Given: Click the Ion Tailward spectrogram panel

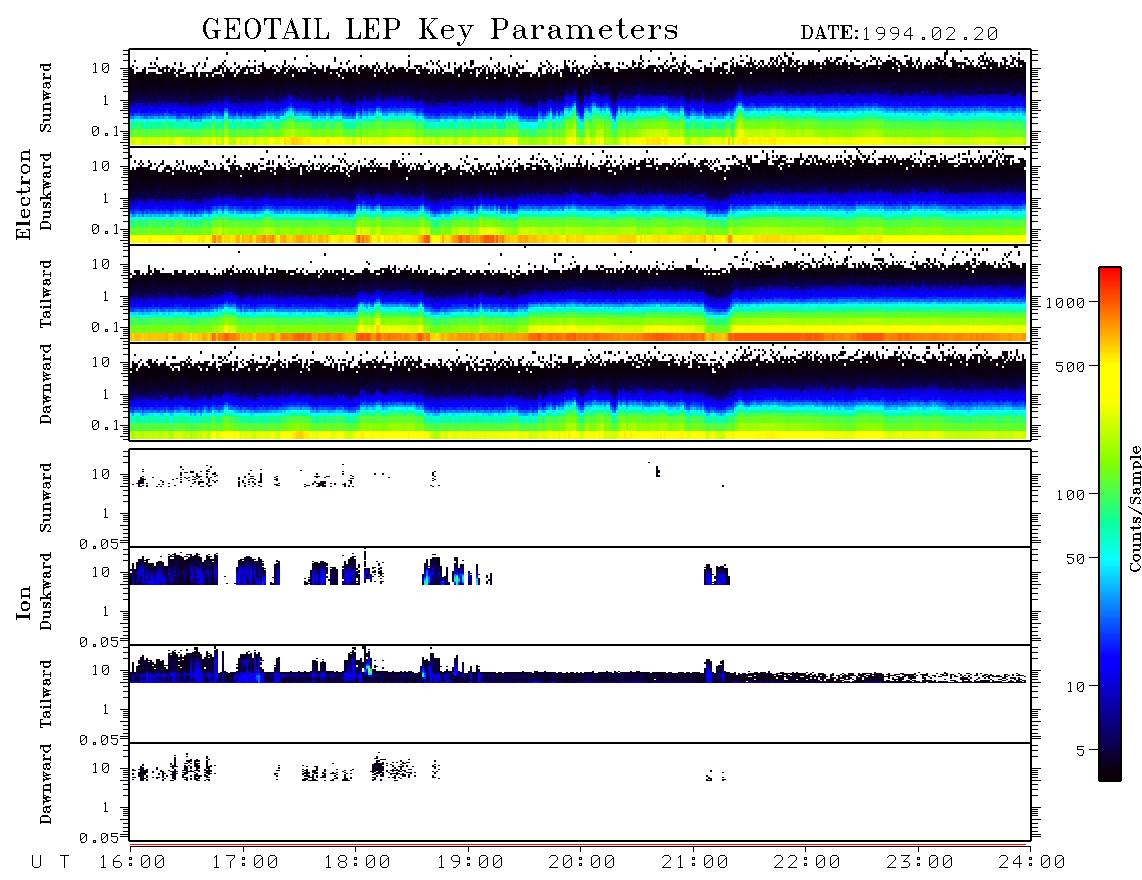Looking at the screenshot, I should point(580,694).
